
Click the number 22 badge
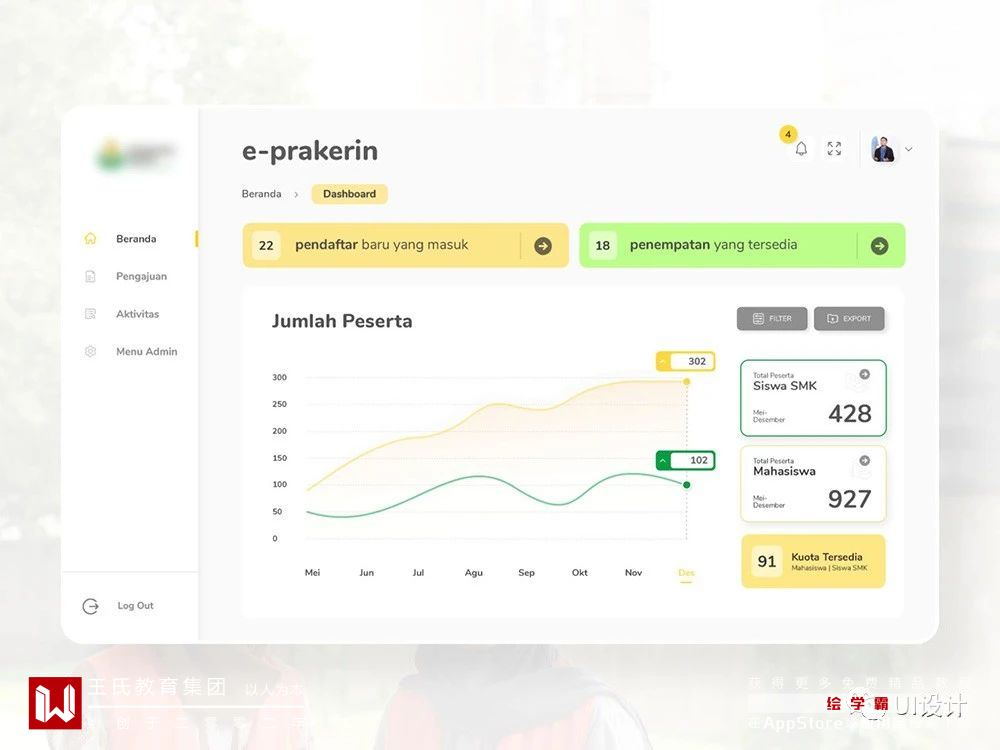pos(266,246)
